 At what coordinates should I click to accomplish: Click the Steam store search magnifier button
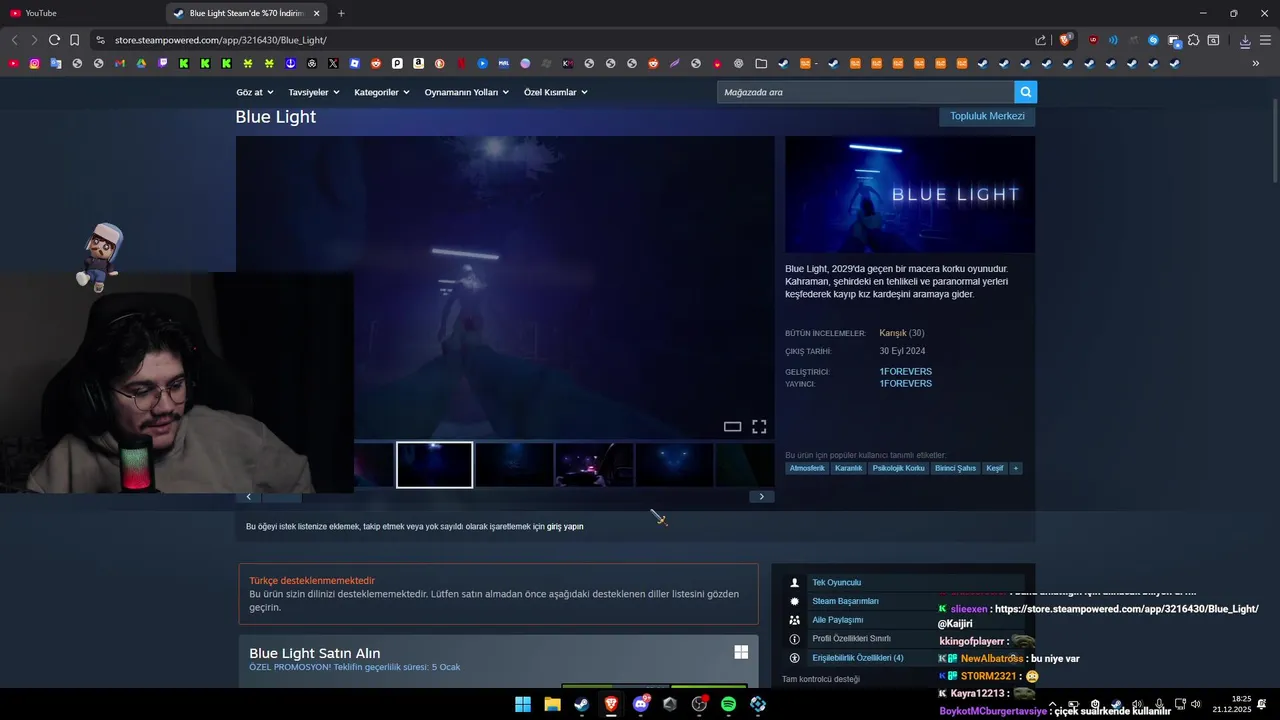point(1025,92)
